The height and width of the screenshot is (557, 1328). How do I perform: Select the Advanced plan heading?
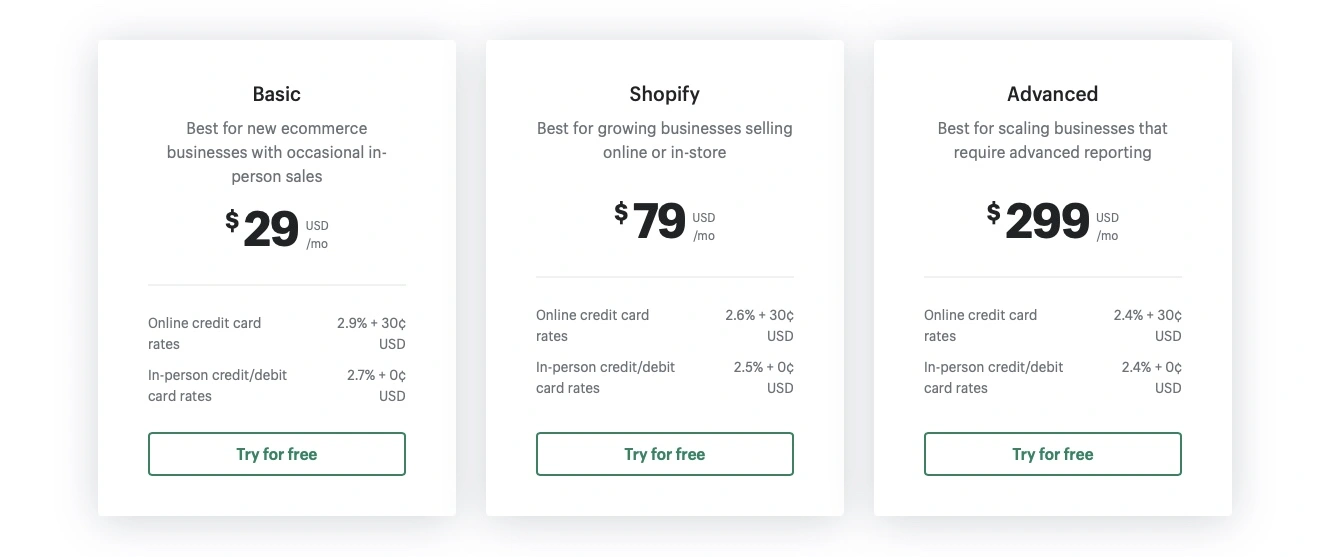coord(1052,94)
